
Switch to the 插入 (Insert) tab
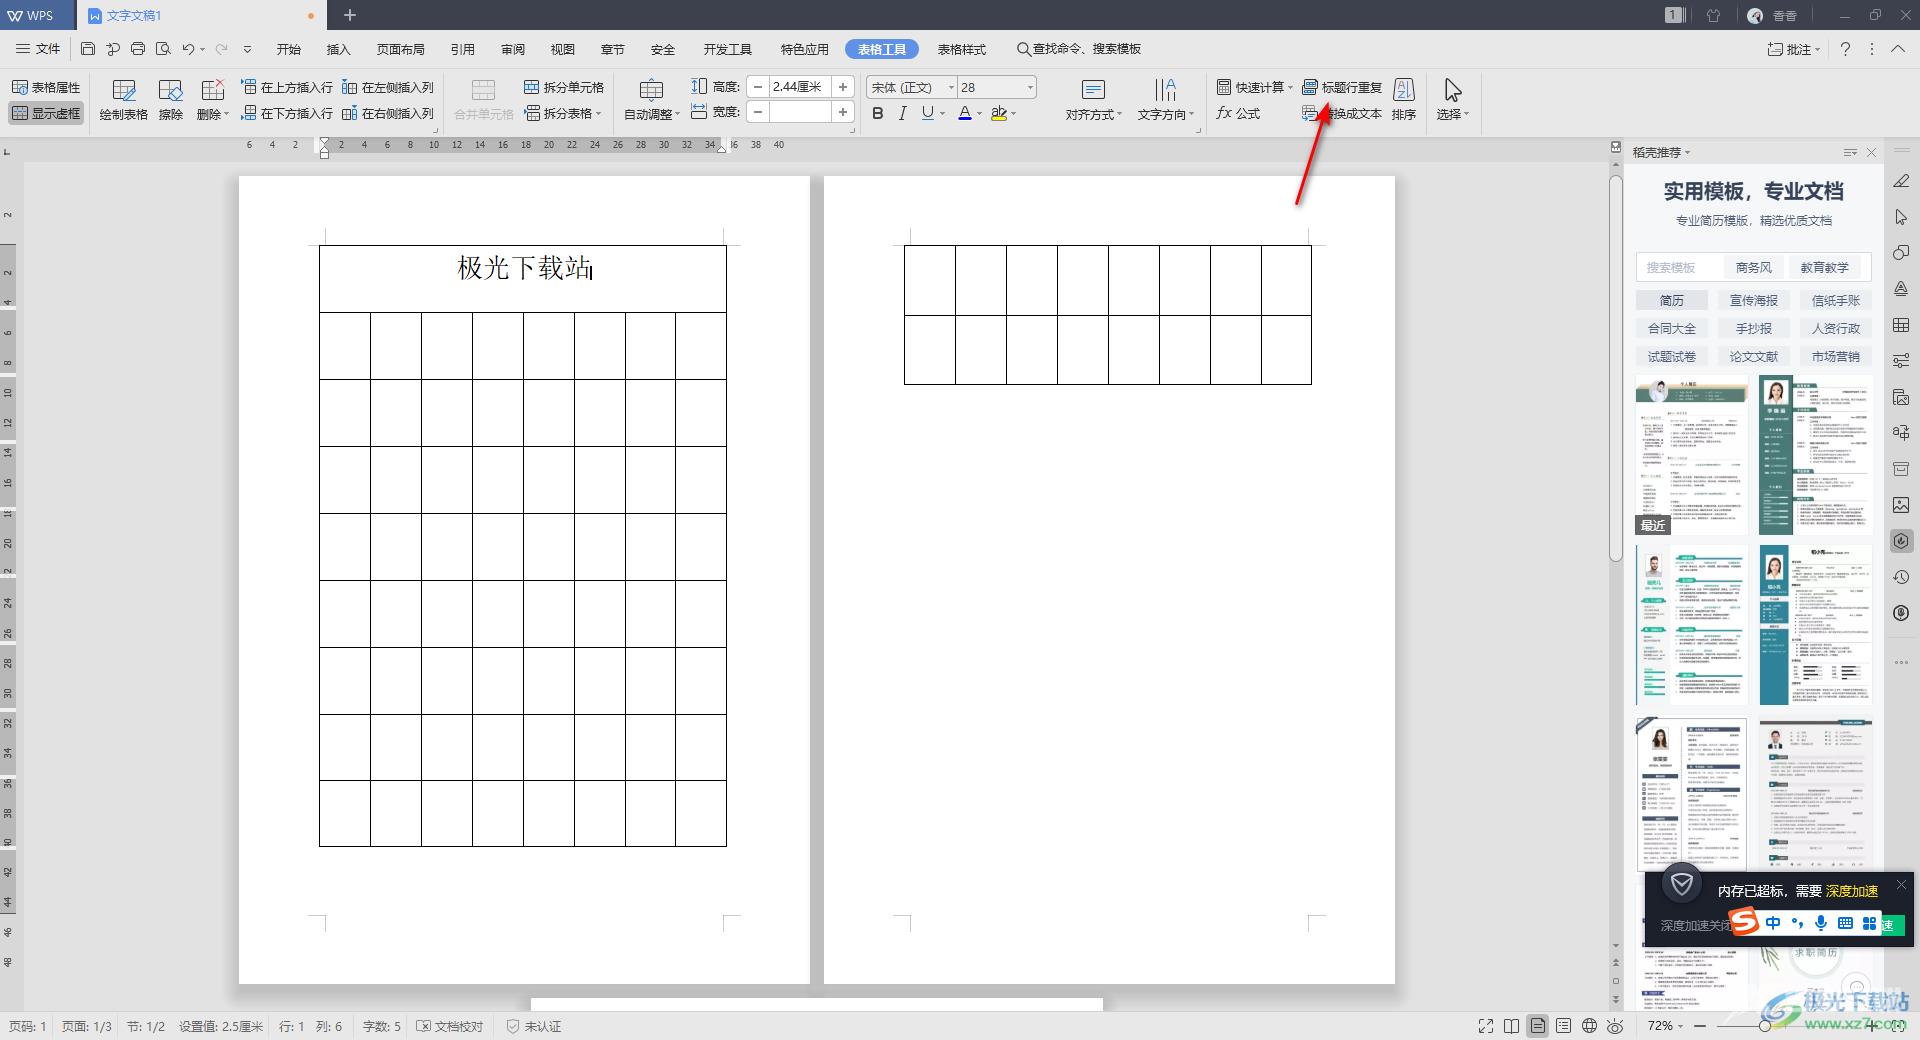coord(339,49)
